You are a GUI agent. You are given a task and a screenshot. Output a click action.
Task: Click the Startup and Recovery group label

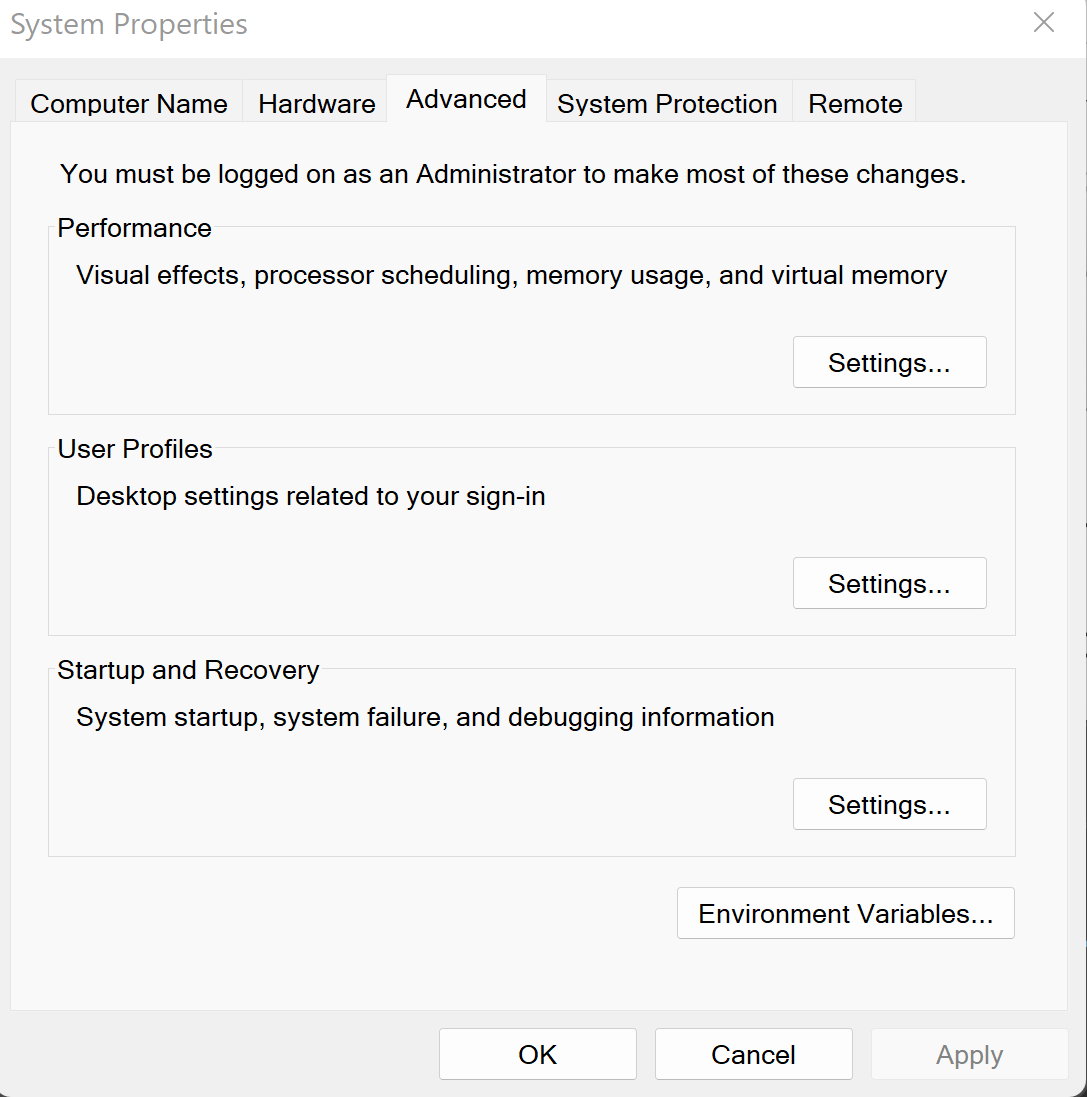[x=188, y=670]
